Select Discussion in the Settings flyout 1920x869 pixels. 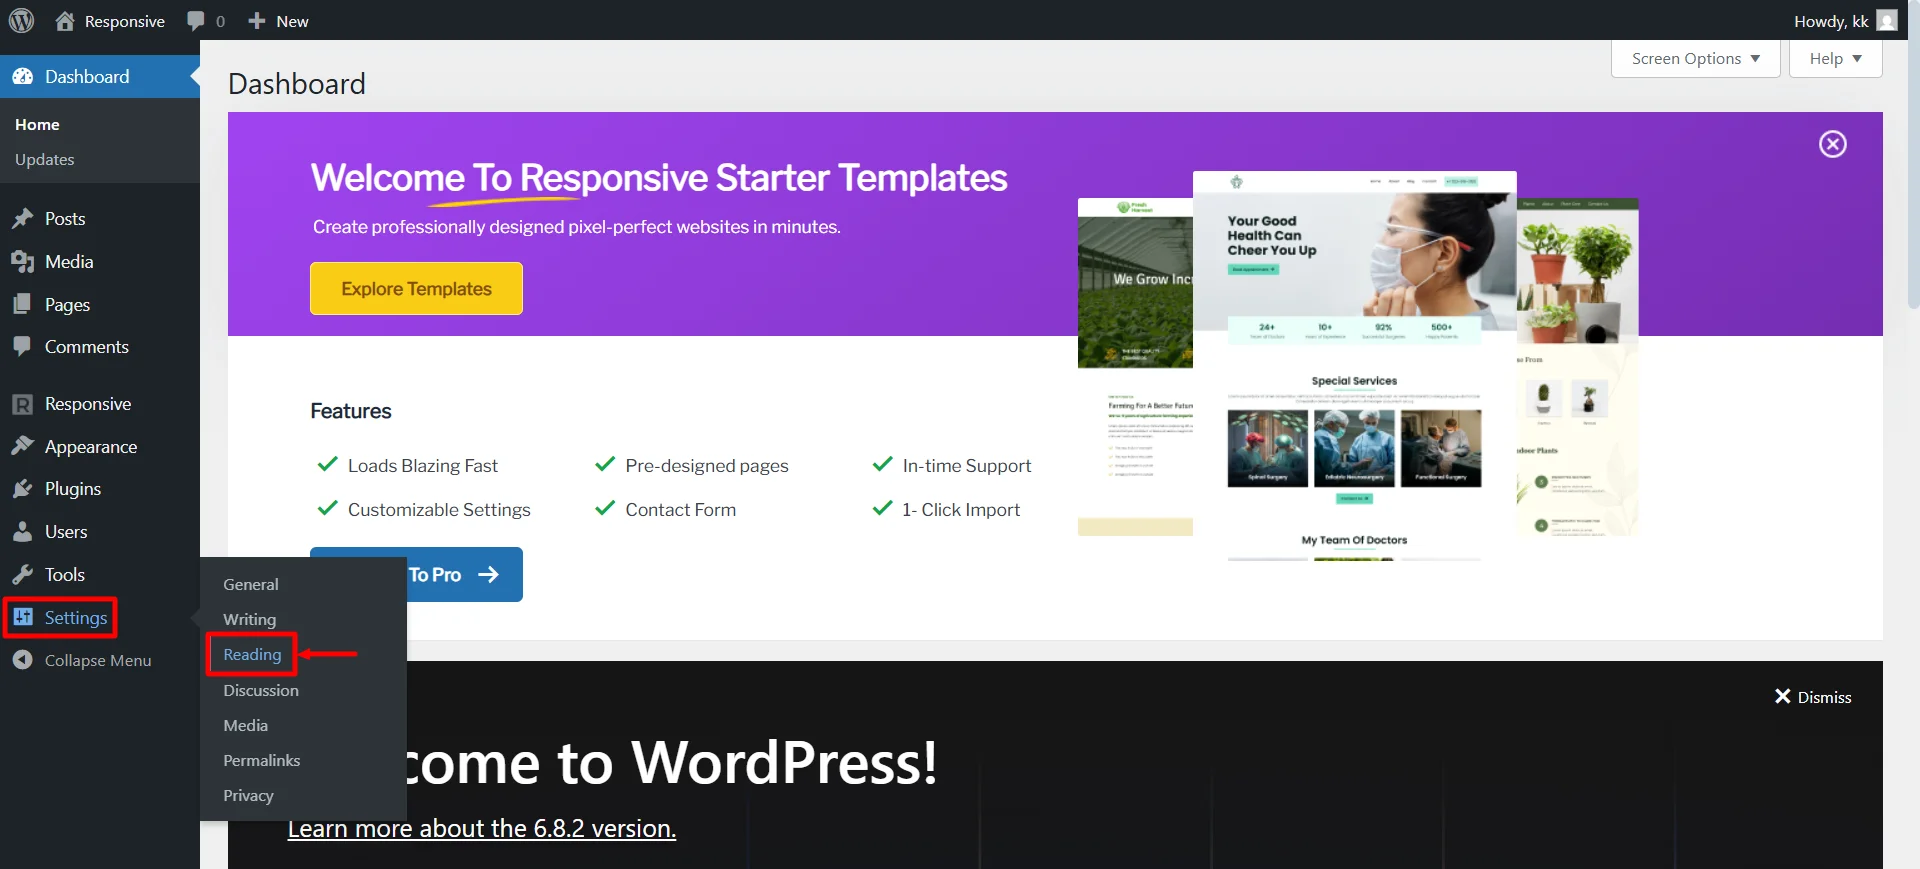[261, 691]
